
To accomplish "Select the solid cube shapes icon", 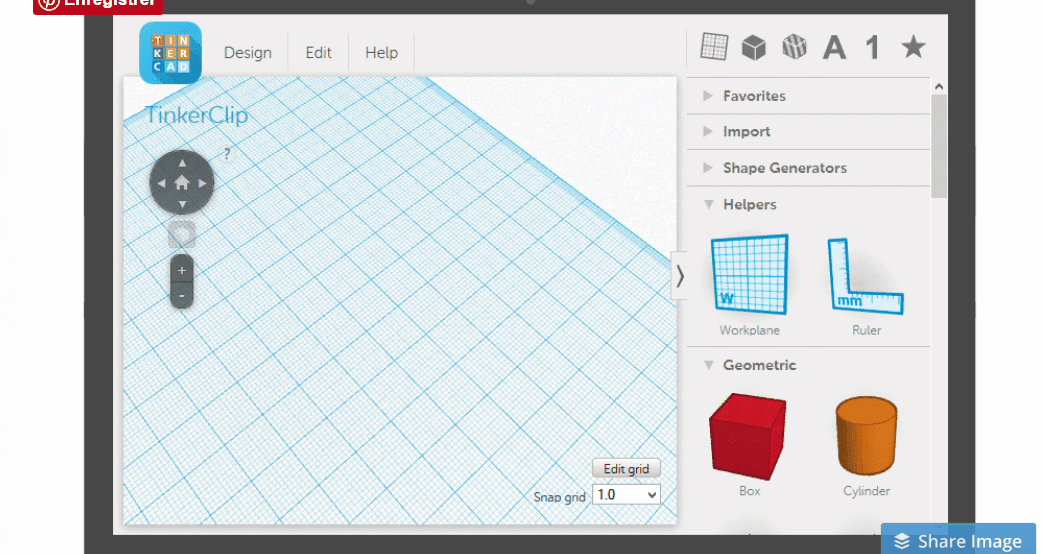I will tap(754, 47).
